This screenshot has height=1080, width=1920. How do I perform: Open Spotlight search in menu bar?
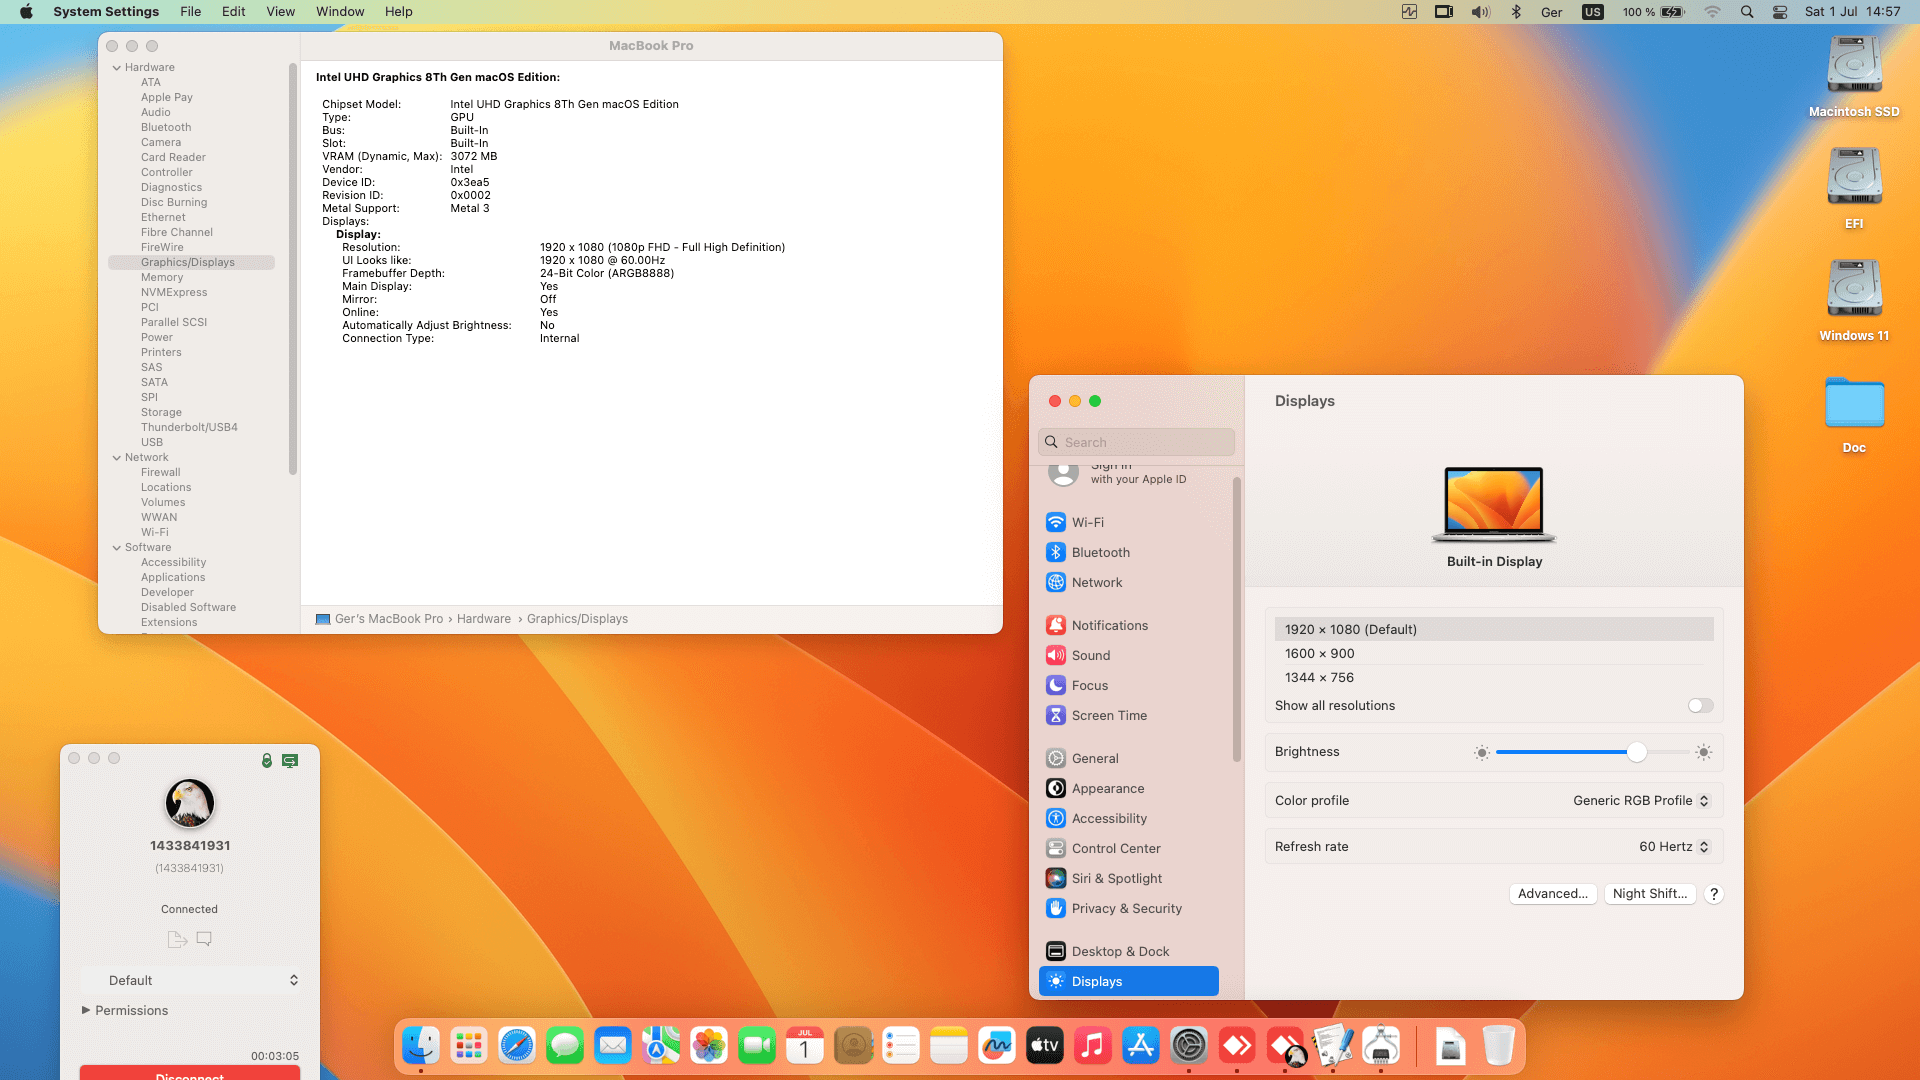pos(1747,12)
